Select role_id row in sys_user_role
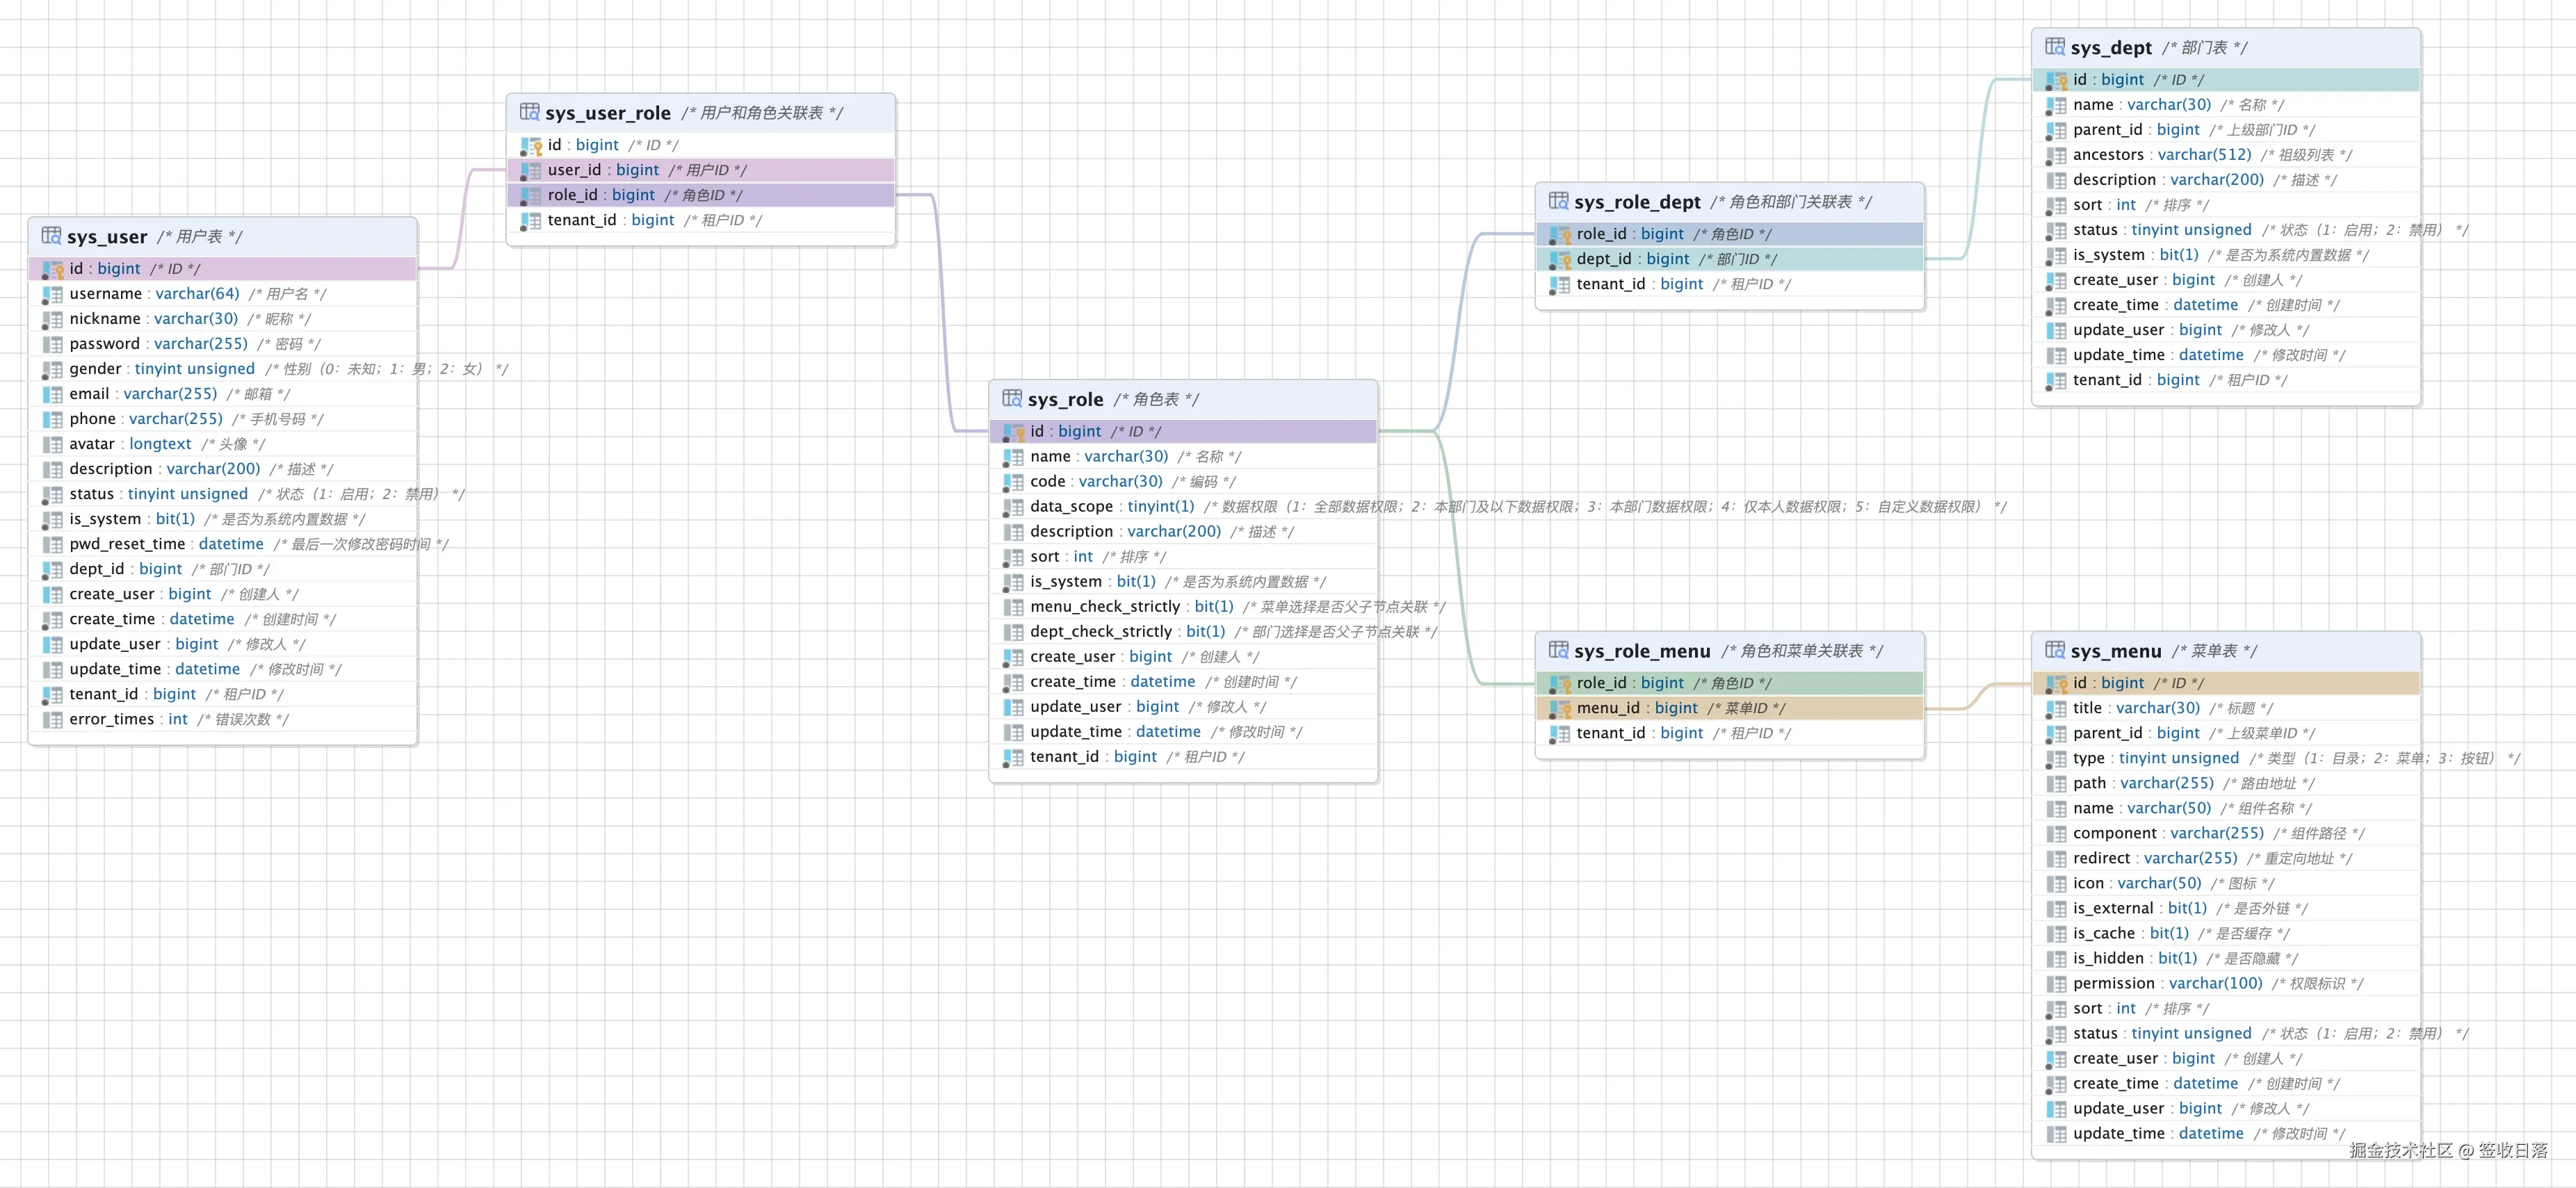 tap(701, 195)
